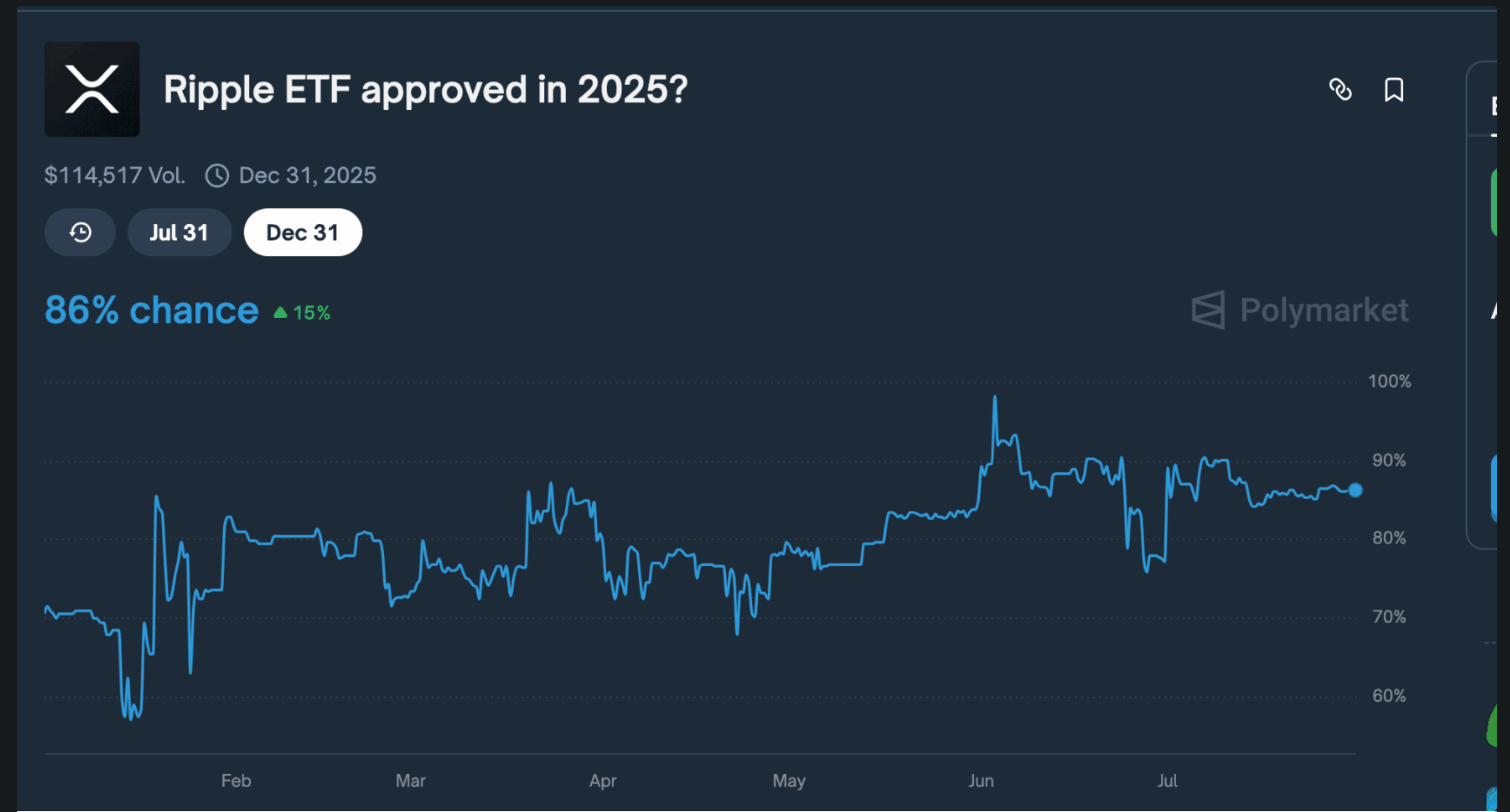This screenshot has height=812, width=1510.
Task: Bookmark this Ripple ETF market
Action: point(1394,90)
